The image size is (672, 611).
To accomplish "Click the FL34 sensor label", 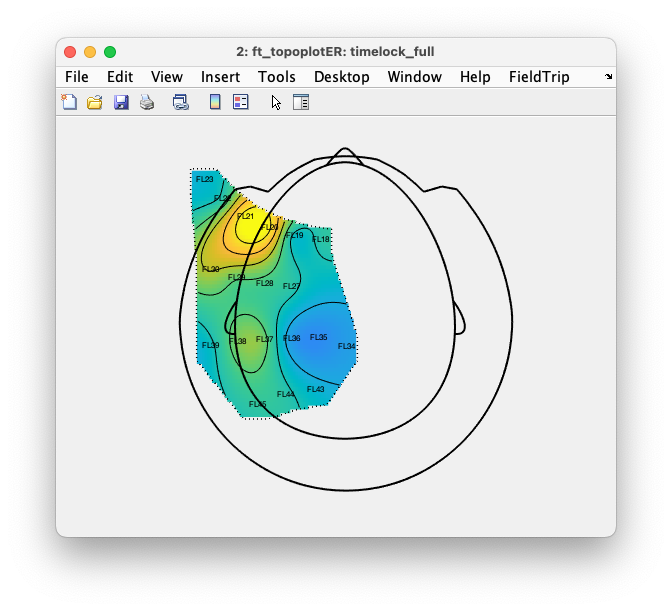I will [x=346, y=346].
